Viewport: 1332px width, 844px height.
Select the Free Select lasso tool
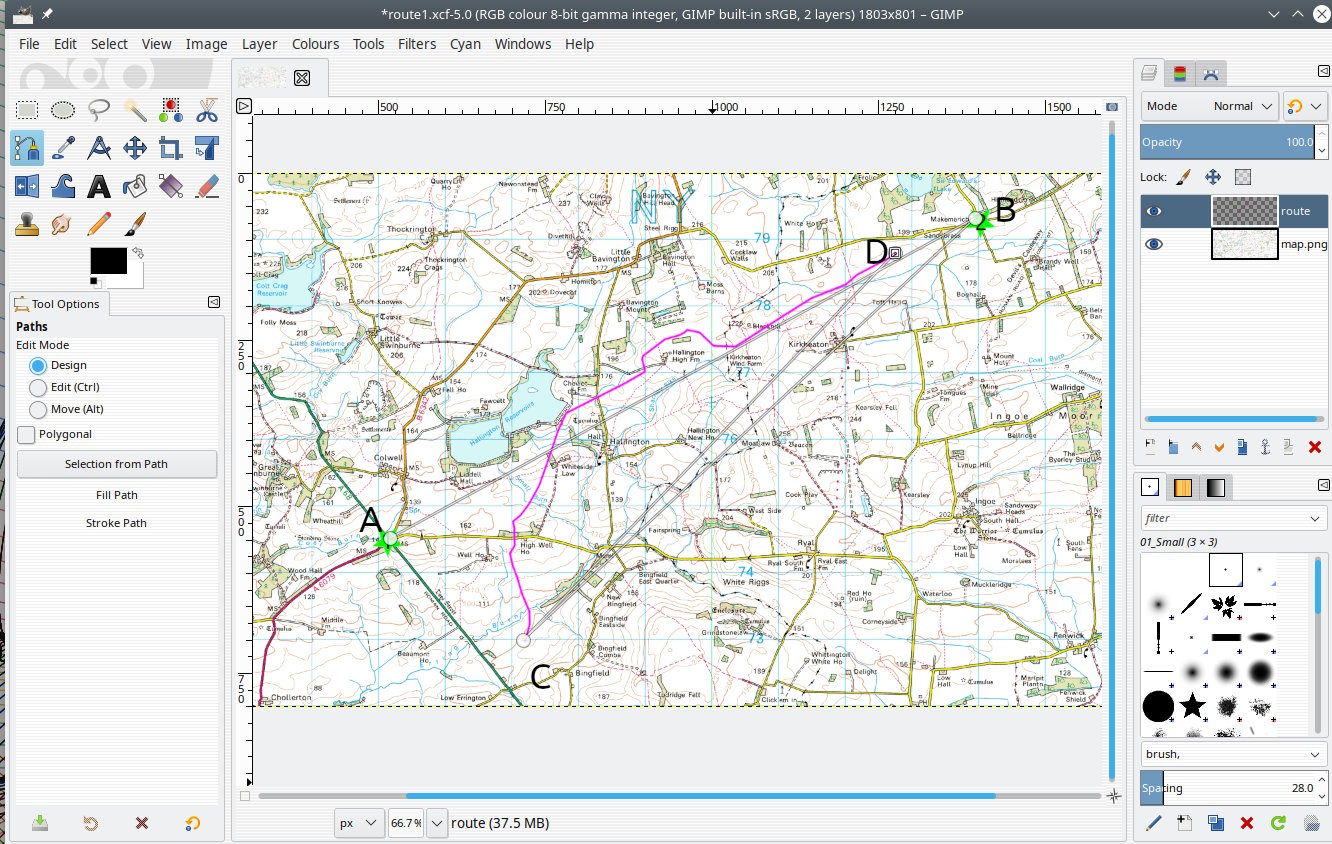pos(99,110)
